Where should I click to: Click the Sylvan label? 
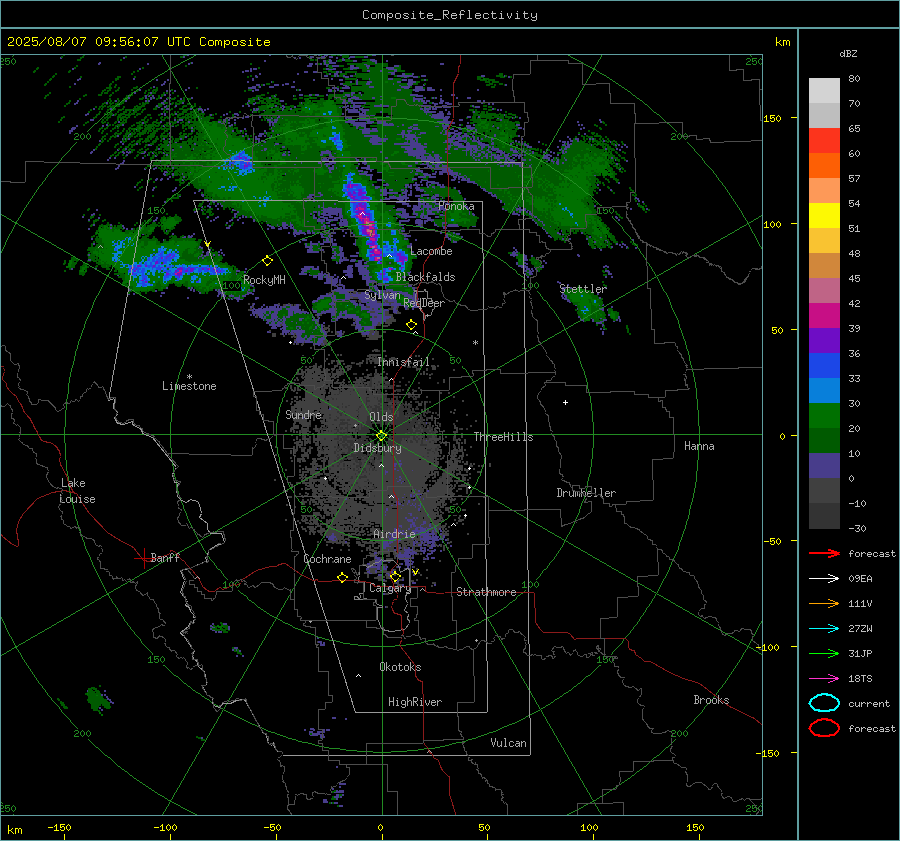point(382,295)
